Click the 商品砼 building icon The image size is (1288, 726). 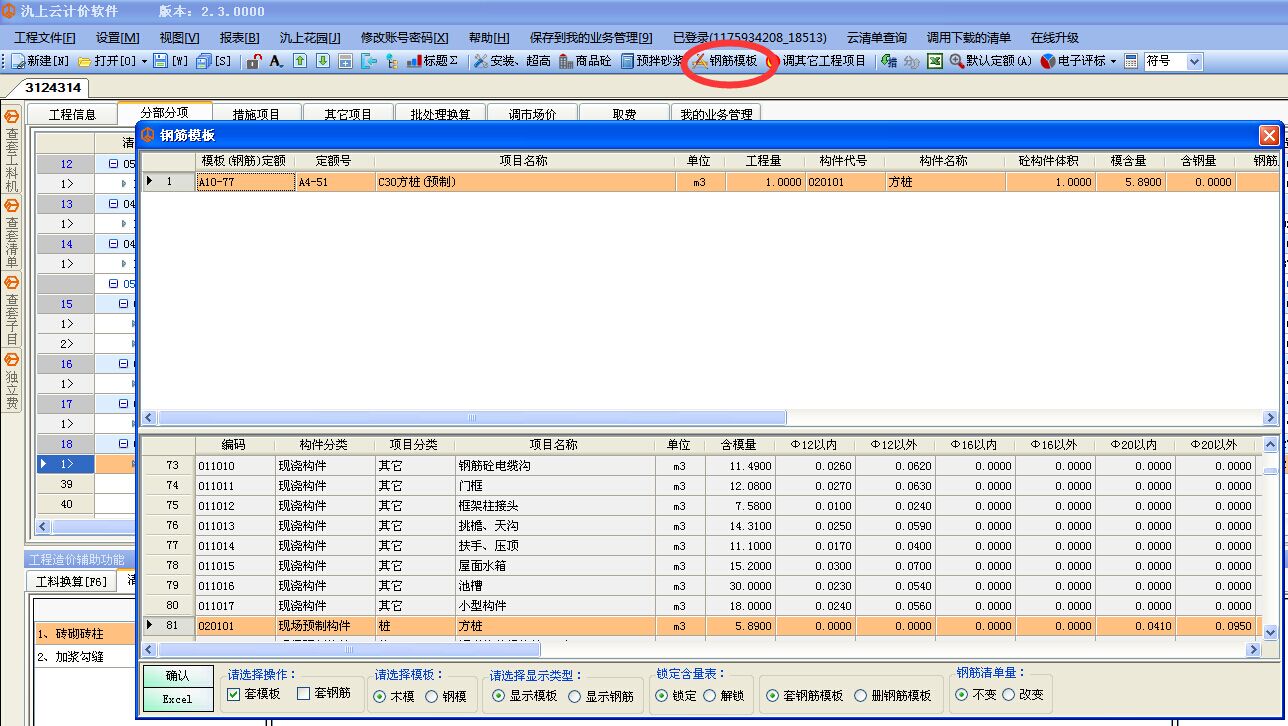(566, 61)
